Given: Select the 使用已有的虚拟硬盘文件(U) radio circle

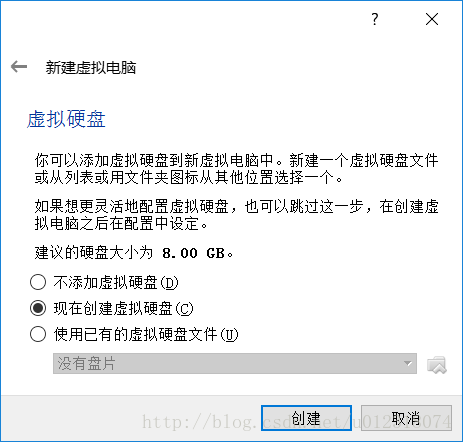Looking at the screenshot, I should pyautogui.click(x=38, y=334).
